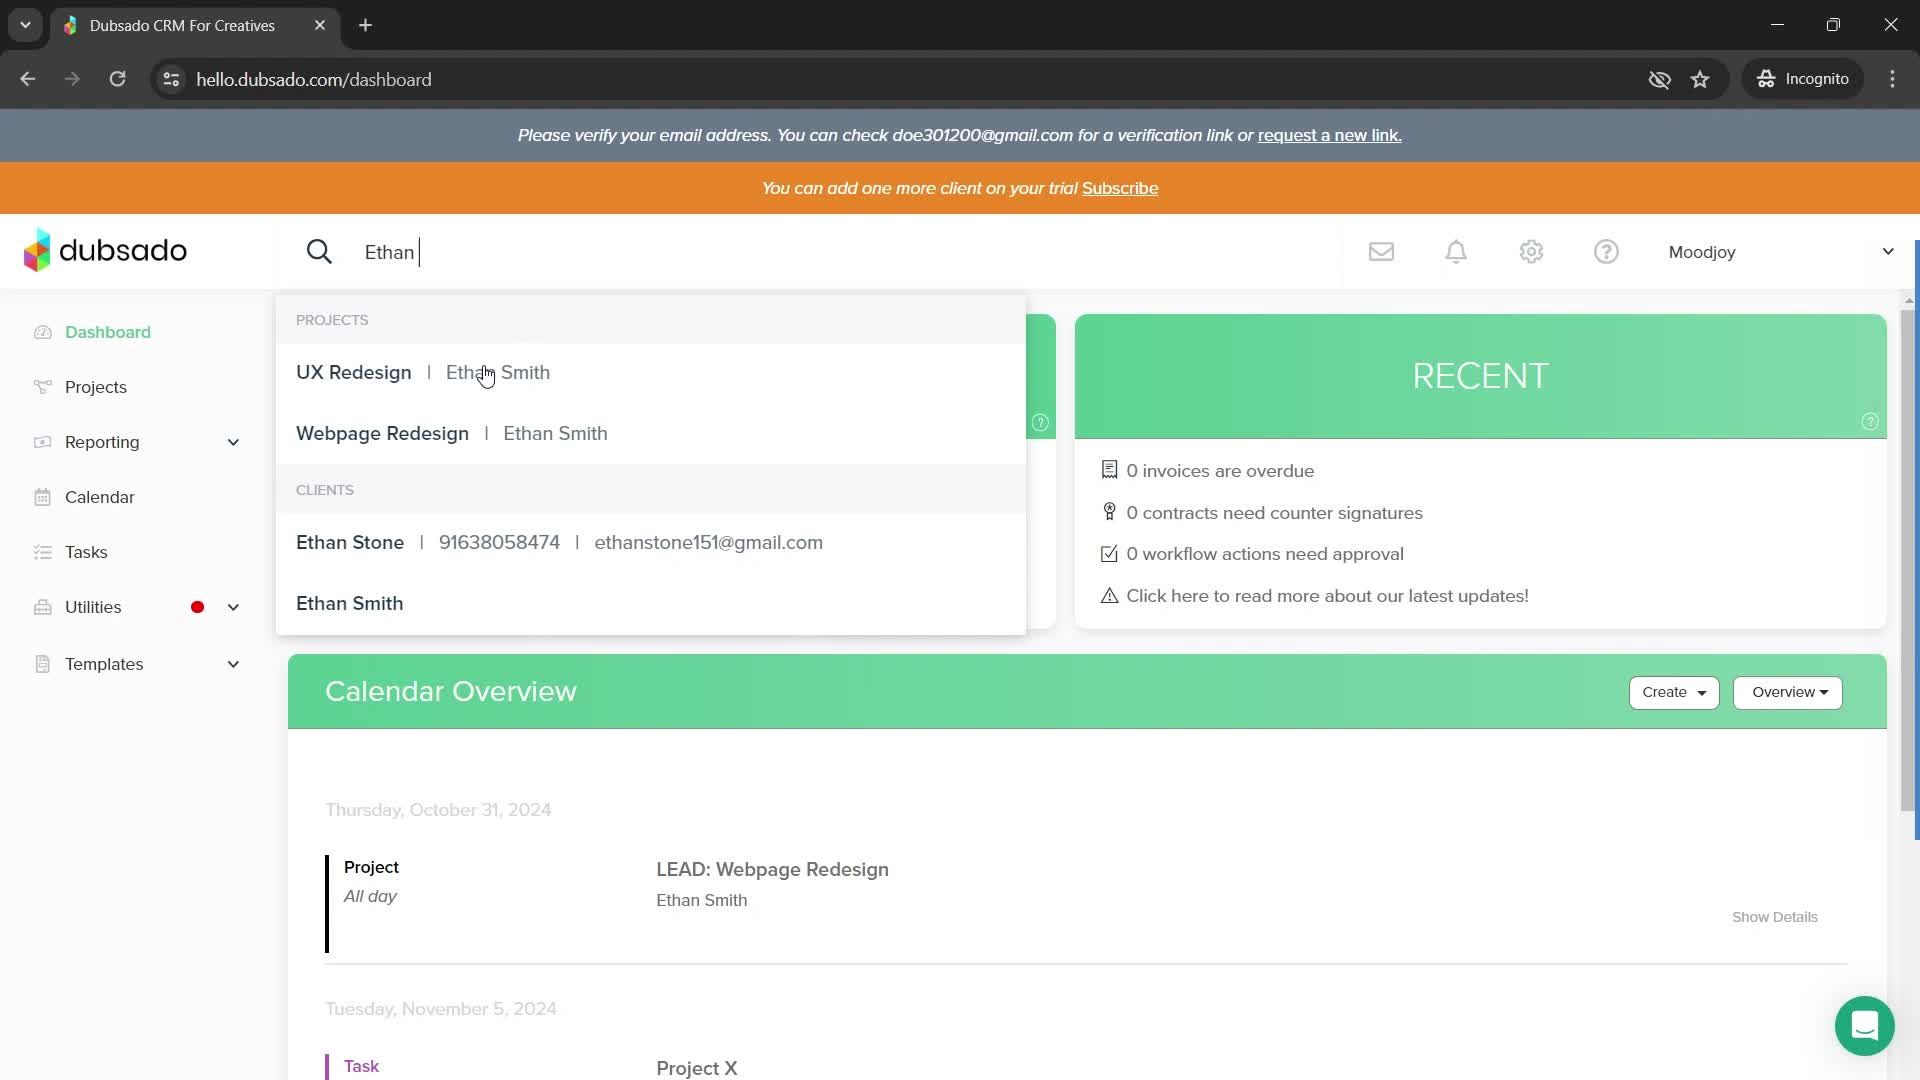Click the Incognito indicator
1920x1080 pixels.
[1803, 79]
